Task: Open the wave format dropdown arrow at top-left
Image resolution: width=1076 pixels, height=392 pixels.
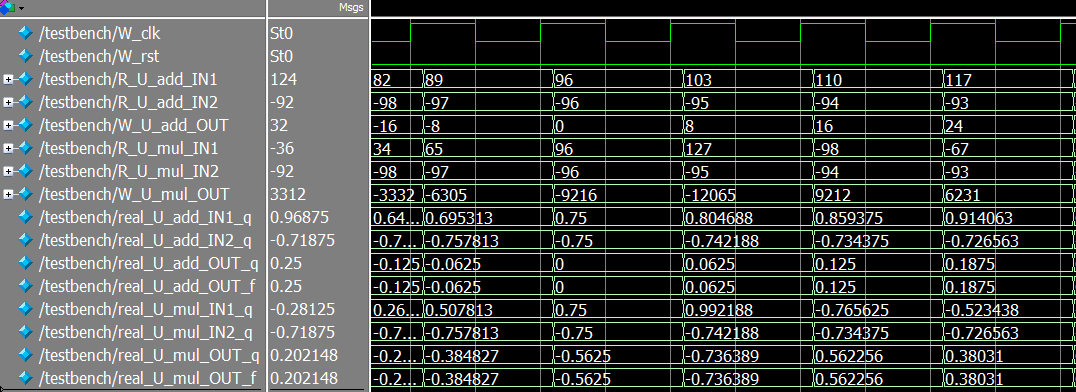Action: click(22, 8)
